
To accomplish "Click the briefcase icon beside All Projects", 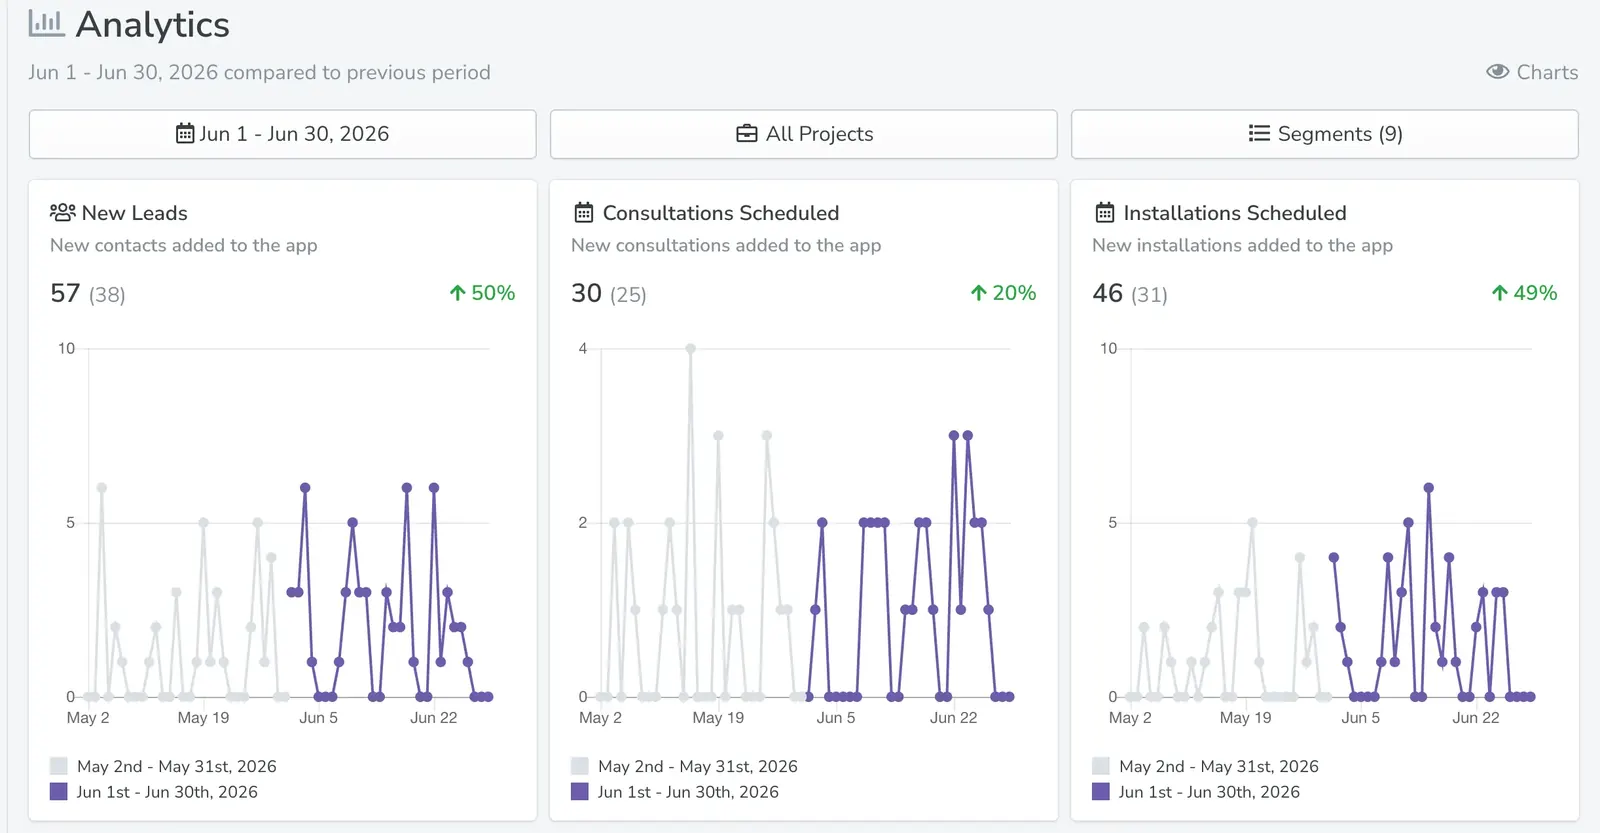I will [x=747, y=133].
